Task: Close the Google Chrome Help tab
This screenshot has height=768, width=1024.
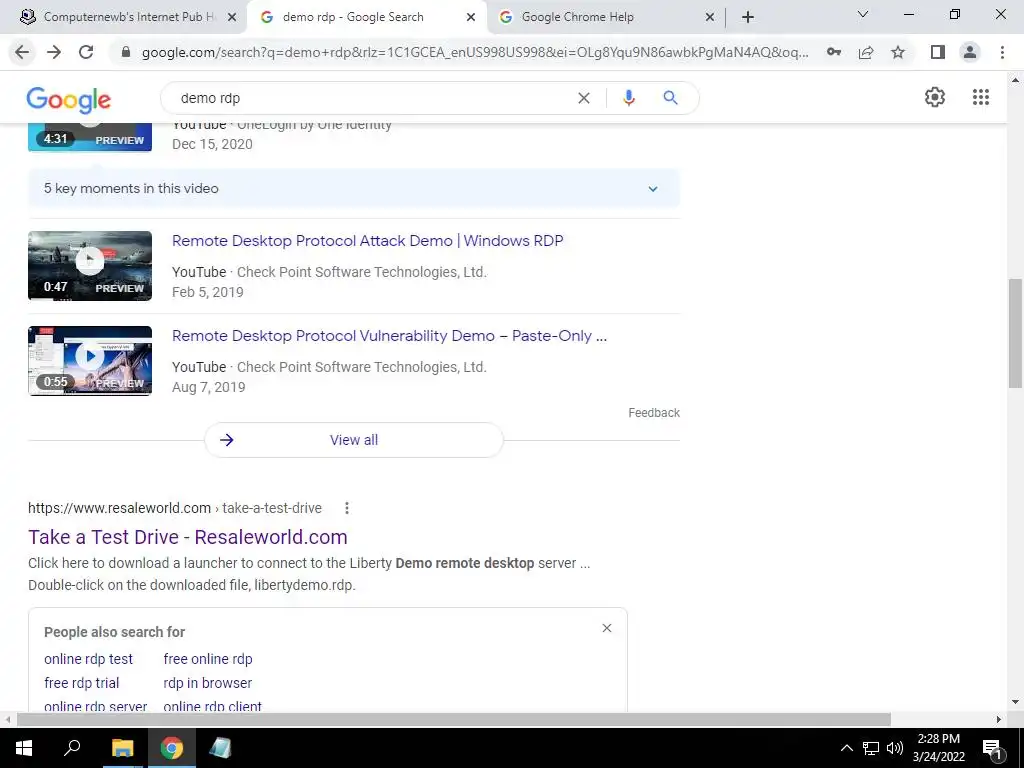Action: coord(710,18)
